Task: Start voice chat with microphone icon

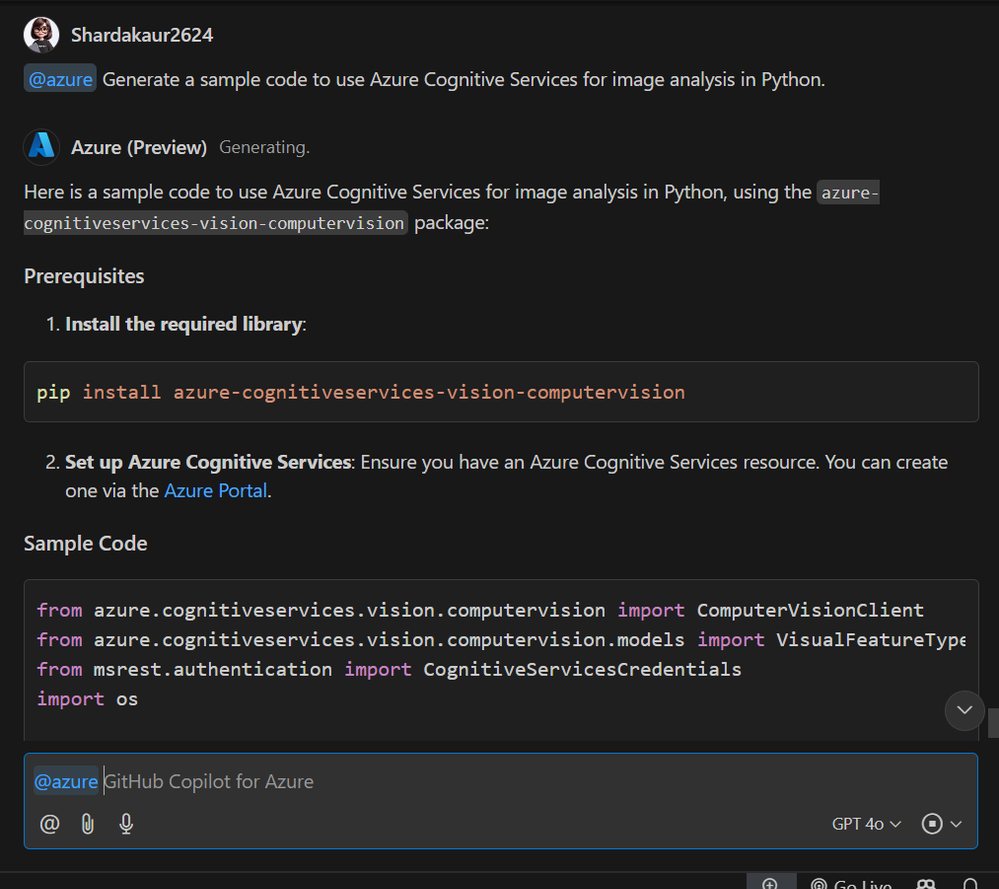Action: pos(126,824)
